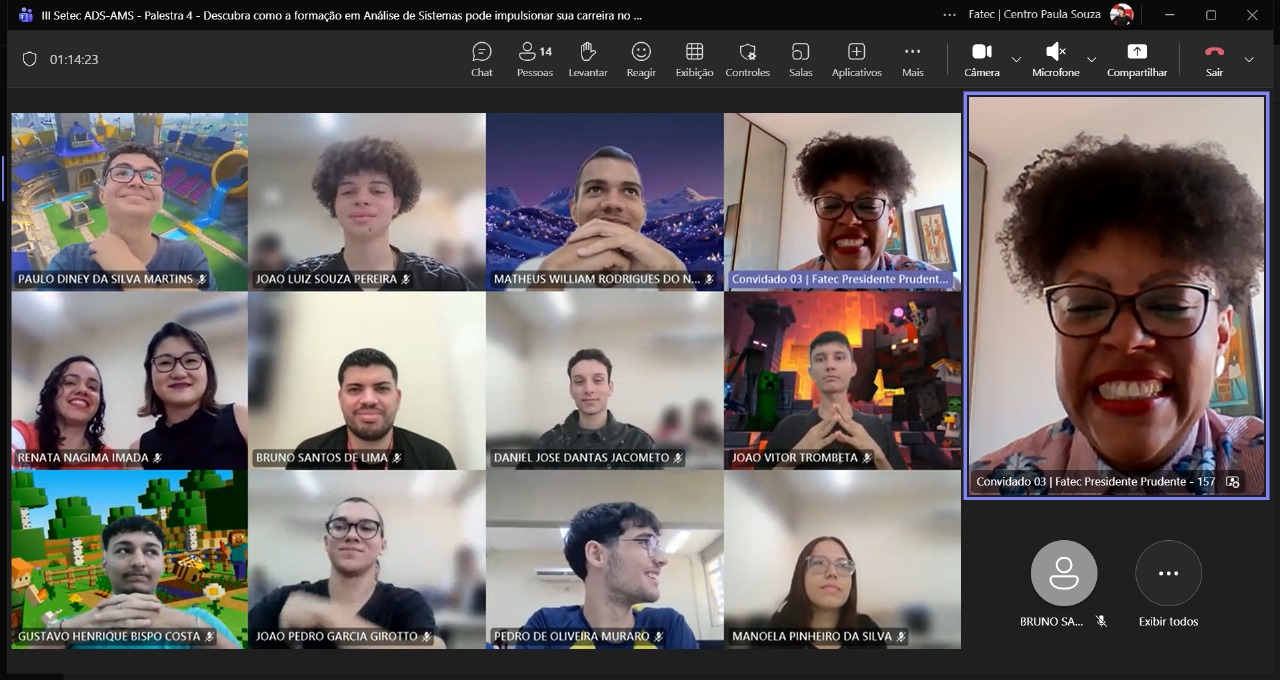The width and height of the screenshot is (1280, 680).
Task: Raise hand with Levantar button
Action: coord(588,59)
